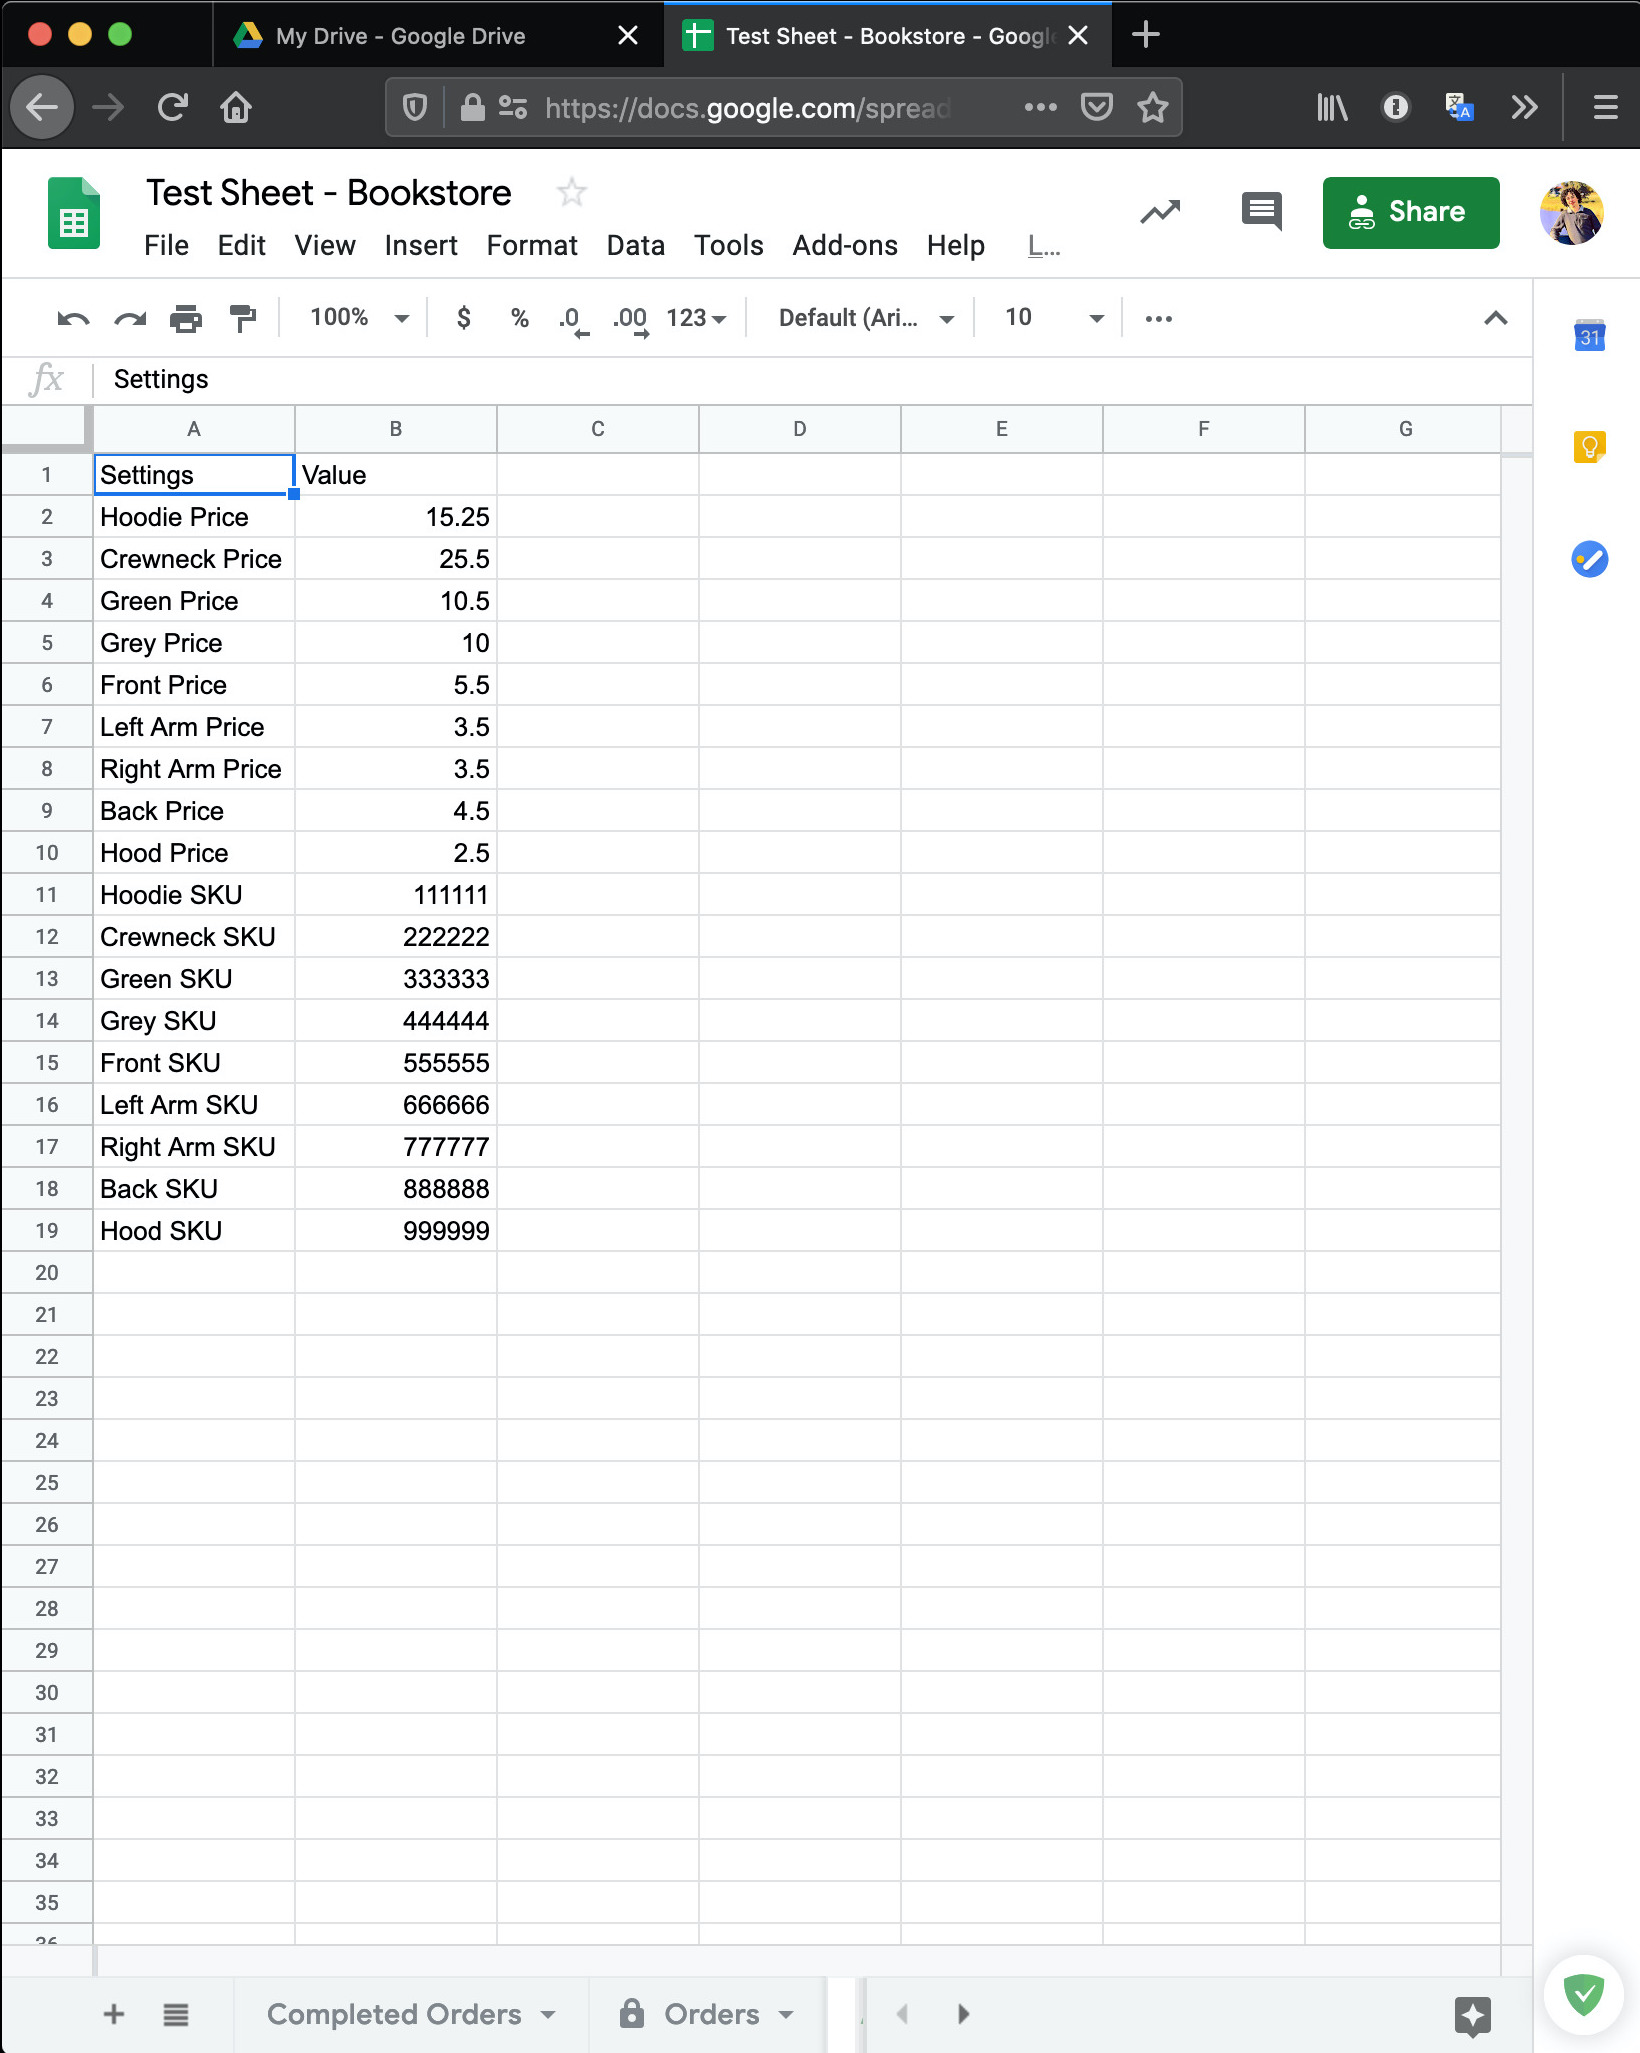This screenshot has height=2053, width=1640.
Task: Open the Format menu
Action: pyautogui.click(x=531, y=246)
